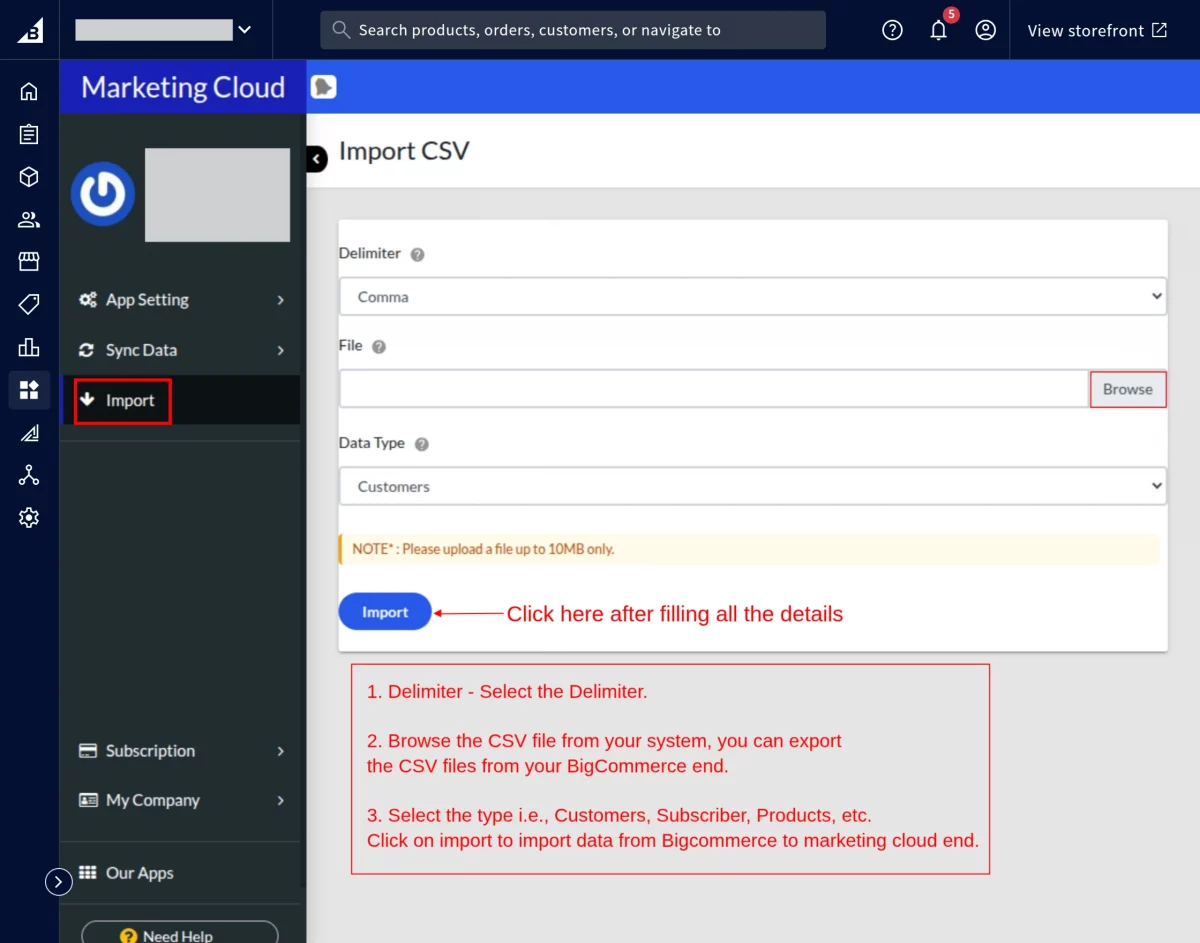This screenshot has height=943, width=1200.
Task: Expand My Company menu
Action: tap(182, 800)
